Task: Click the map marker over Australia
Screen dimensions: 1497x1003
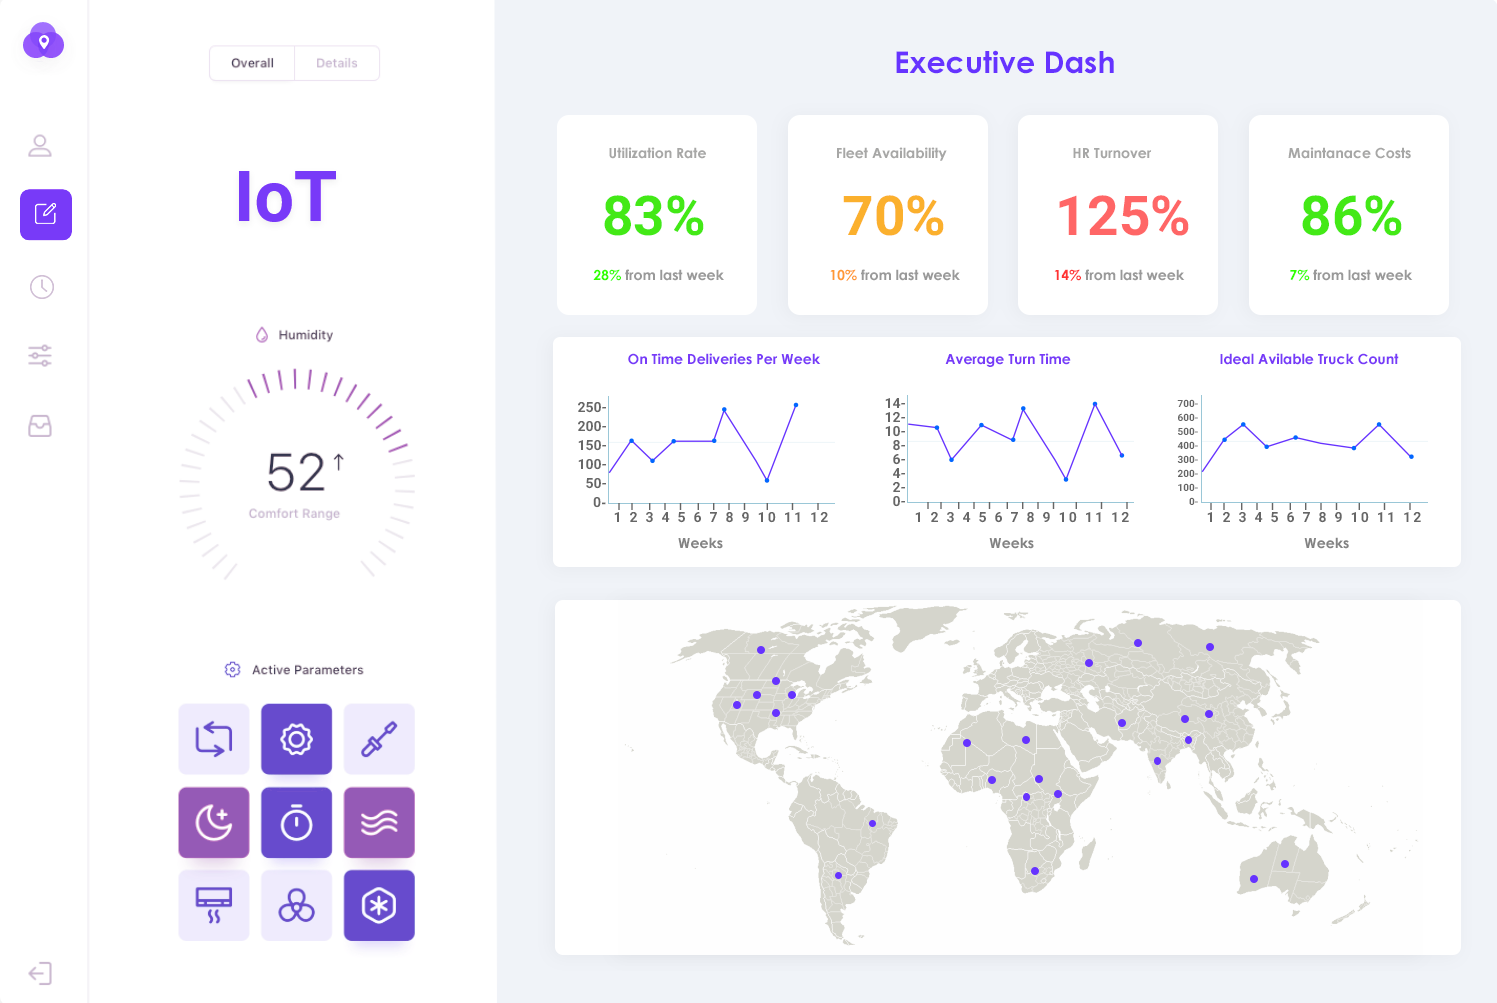Action: click(x=1284, y=863)
